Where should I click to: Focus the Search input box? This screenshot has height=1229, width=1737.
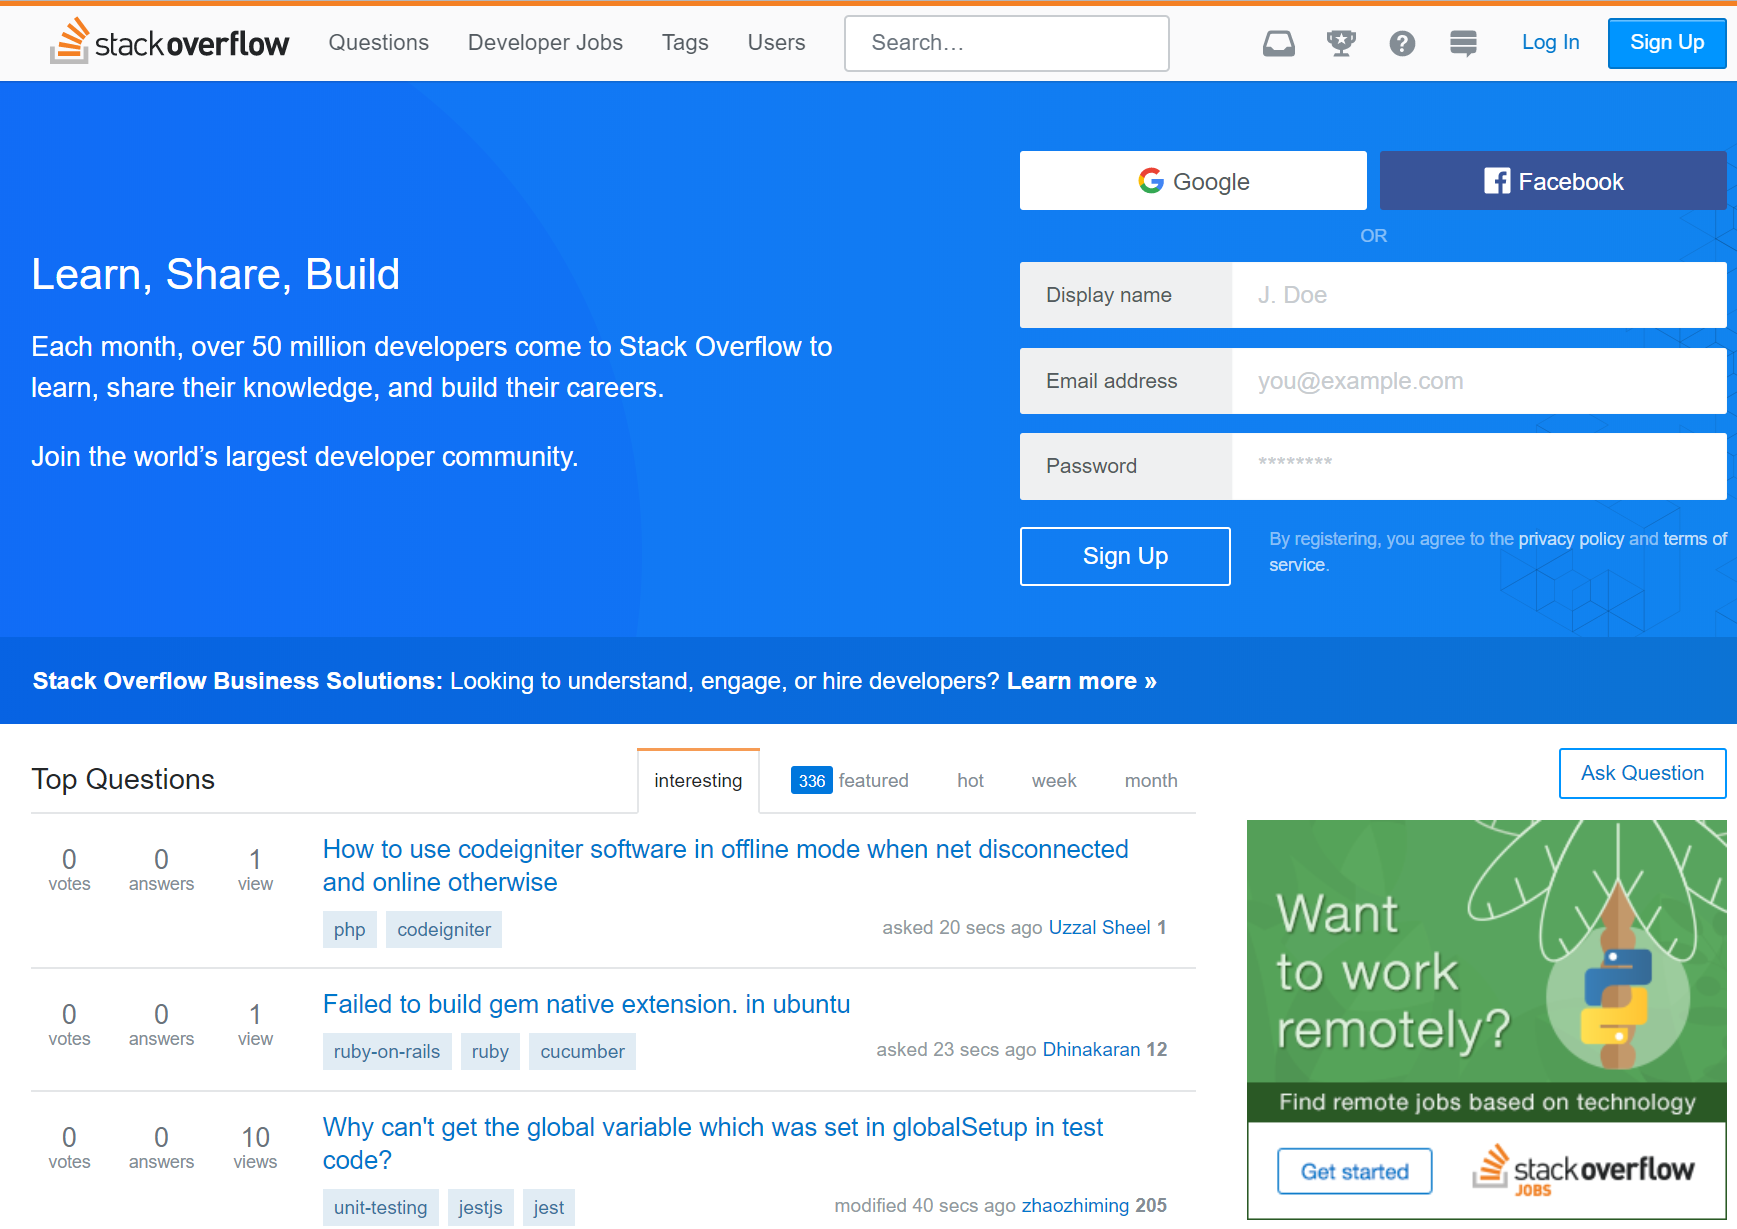(x=1006, y=43)
